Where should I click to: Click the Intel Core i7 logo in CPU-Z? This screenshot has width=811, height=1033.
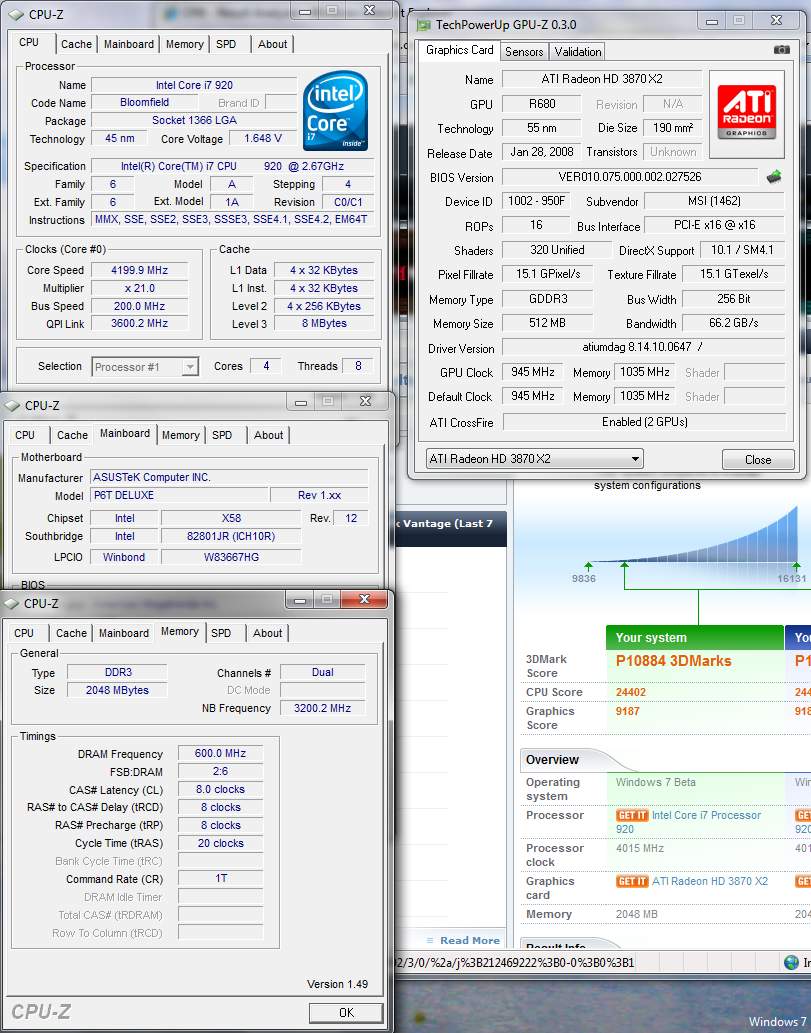[x=335, y=111]
